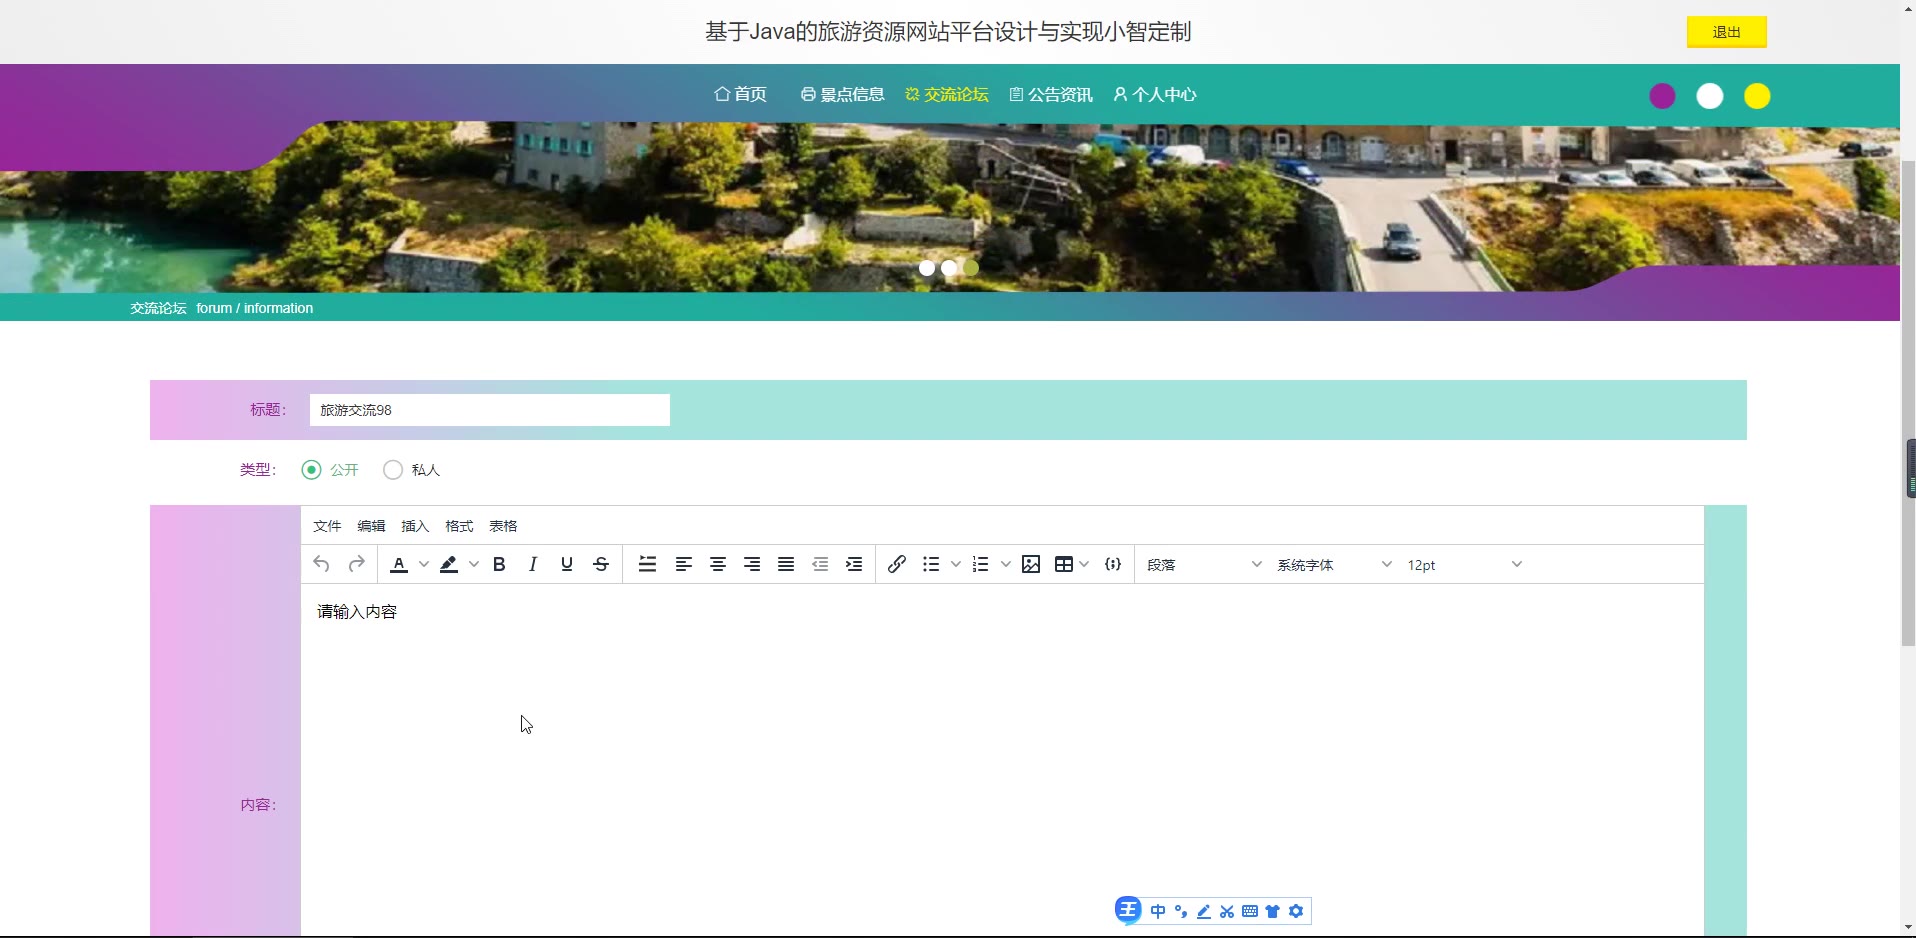Pick the yellow theme color circle
The image size is (1916, 938).
(1757, 96)
